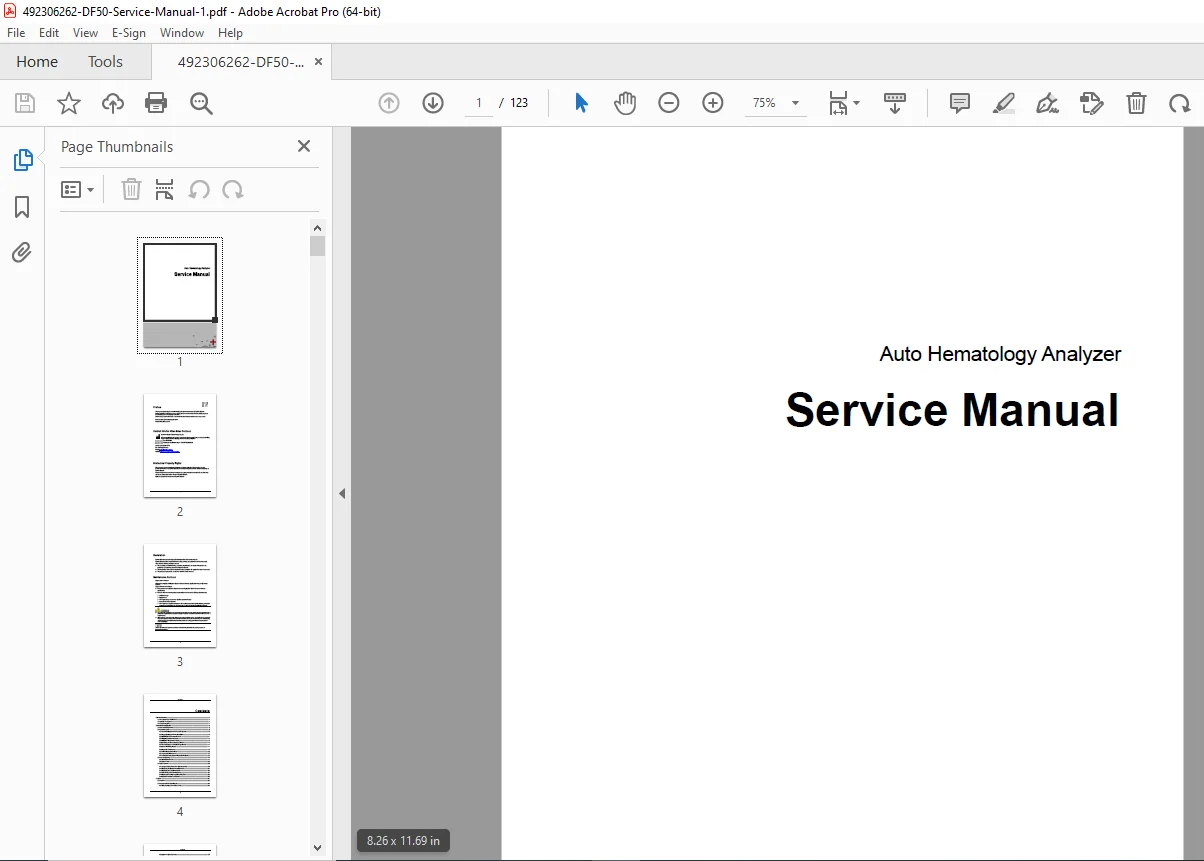1204x861 pixels.
Task: Open the View menu
Action: click(86, 33)
